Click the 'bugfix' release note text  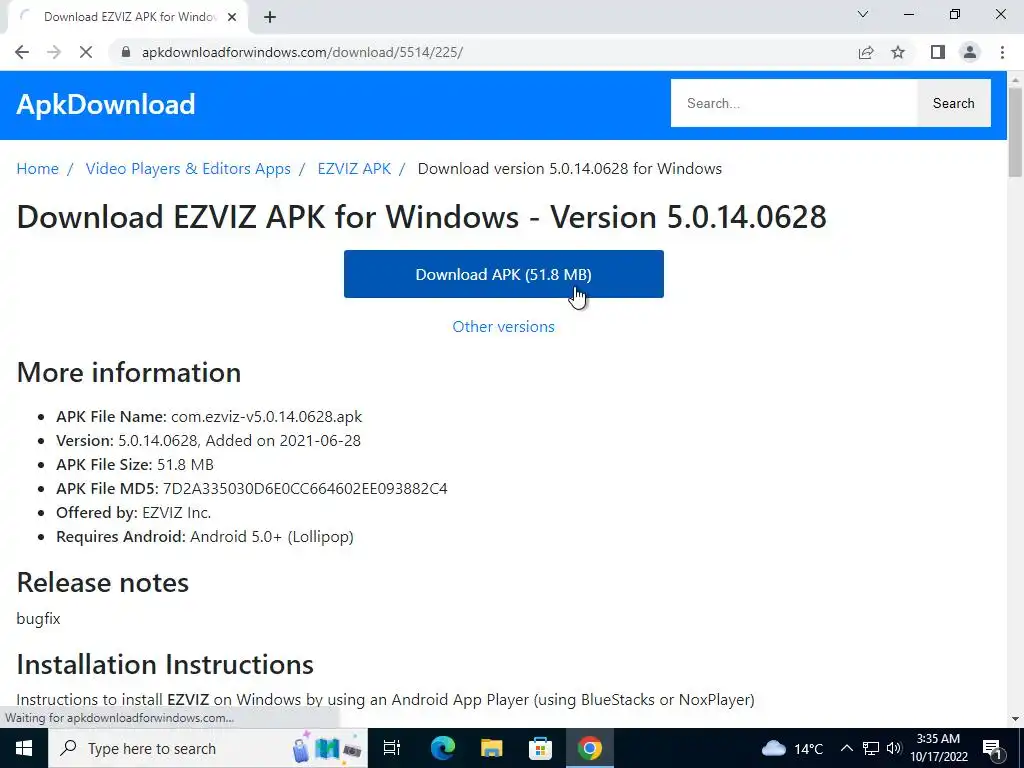click(39, 618)
